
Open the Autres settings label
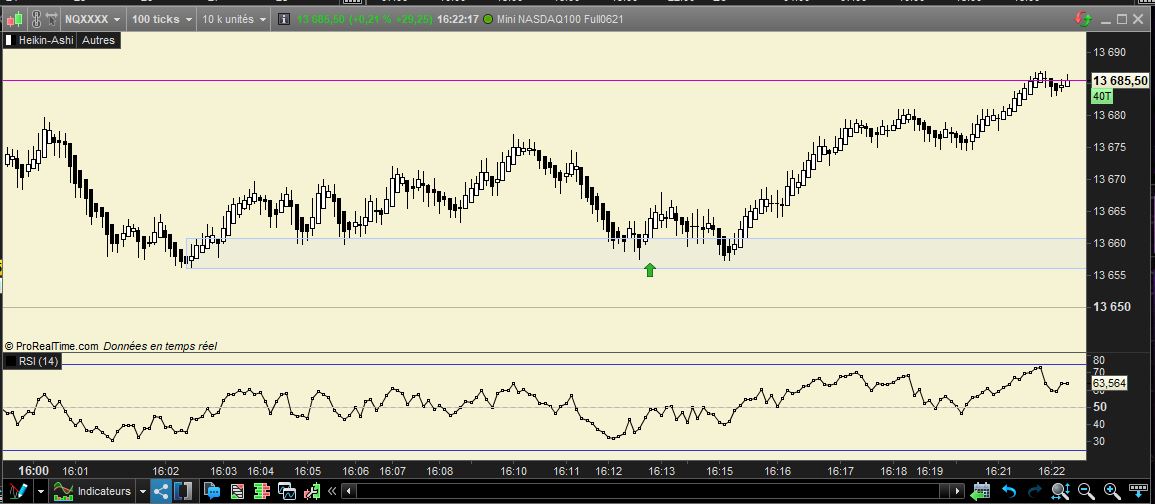tap(98, 41)
